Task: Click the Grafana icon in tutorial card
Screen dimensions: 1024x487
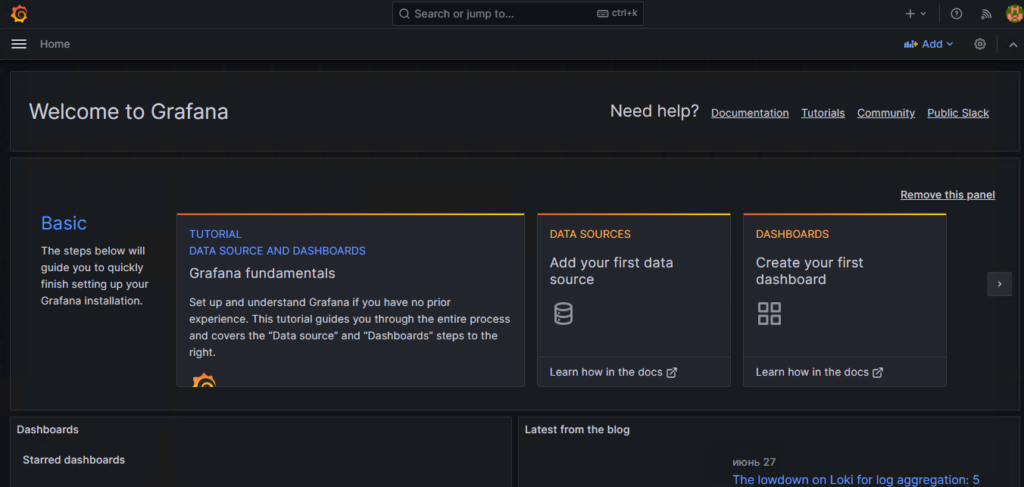Action: point(204,379)
